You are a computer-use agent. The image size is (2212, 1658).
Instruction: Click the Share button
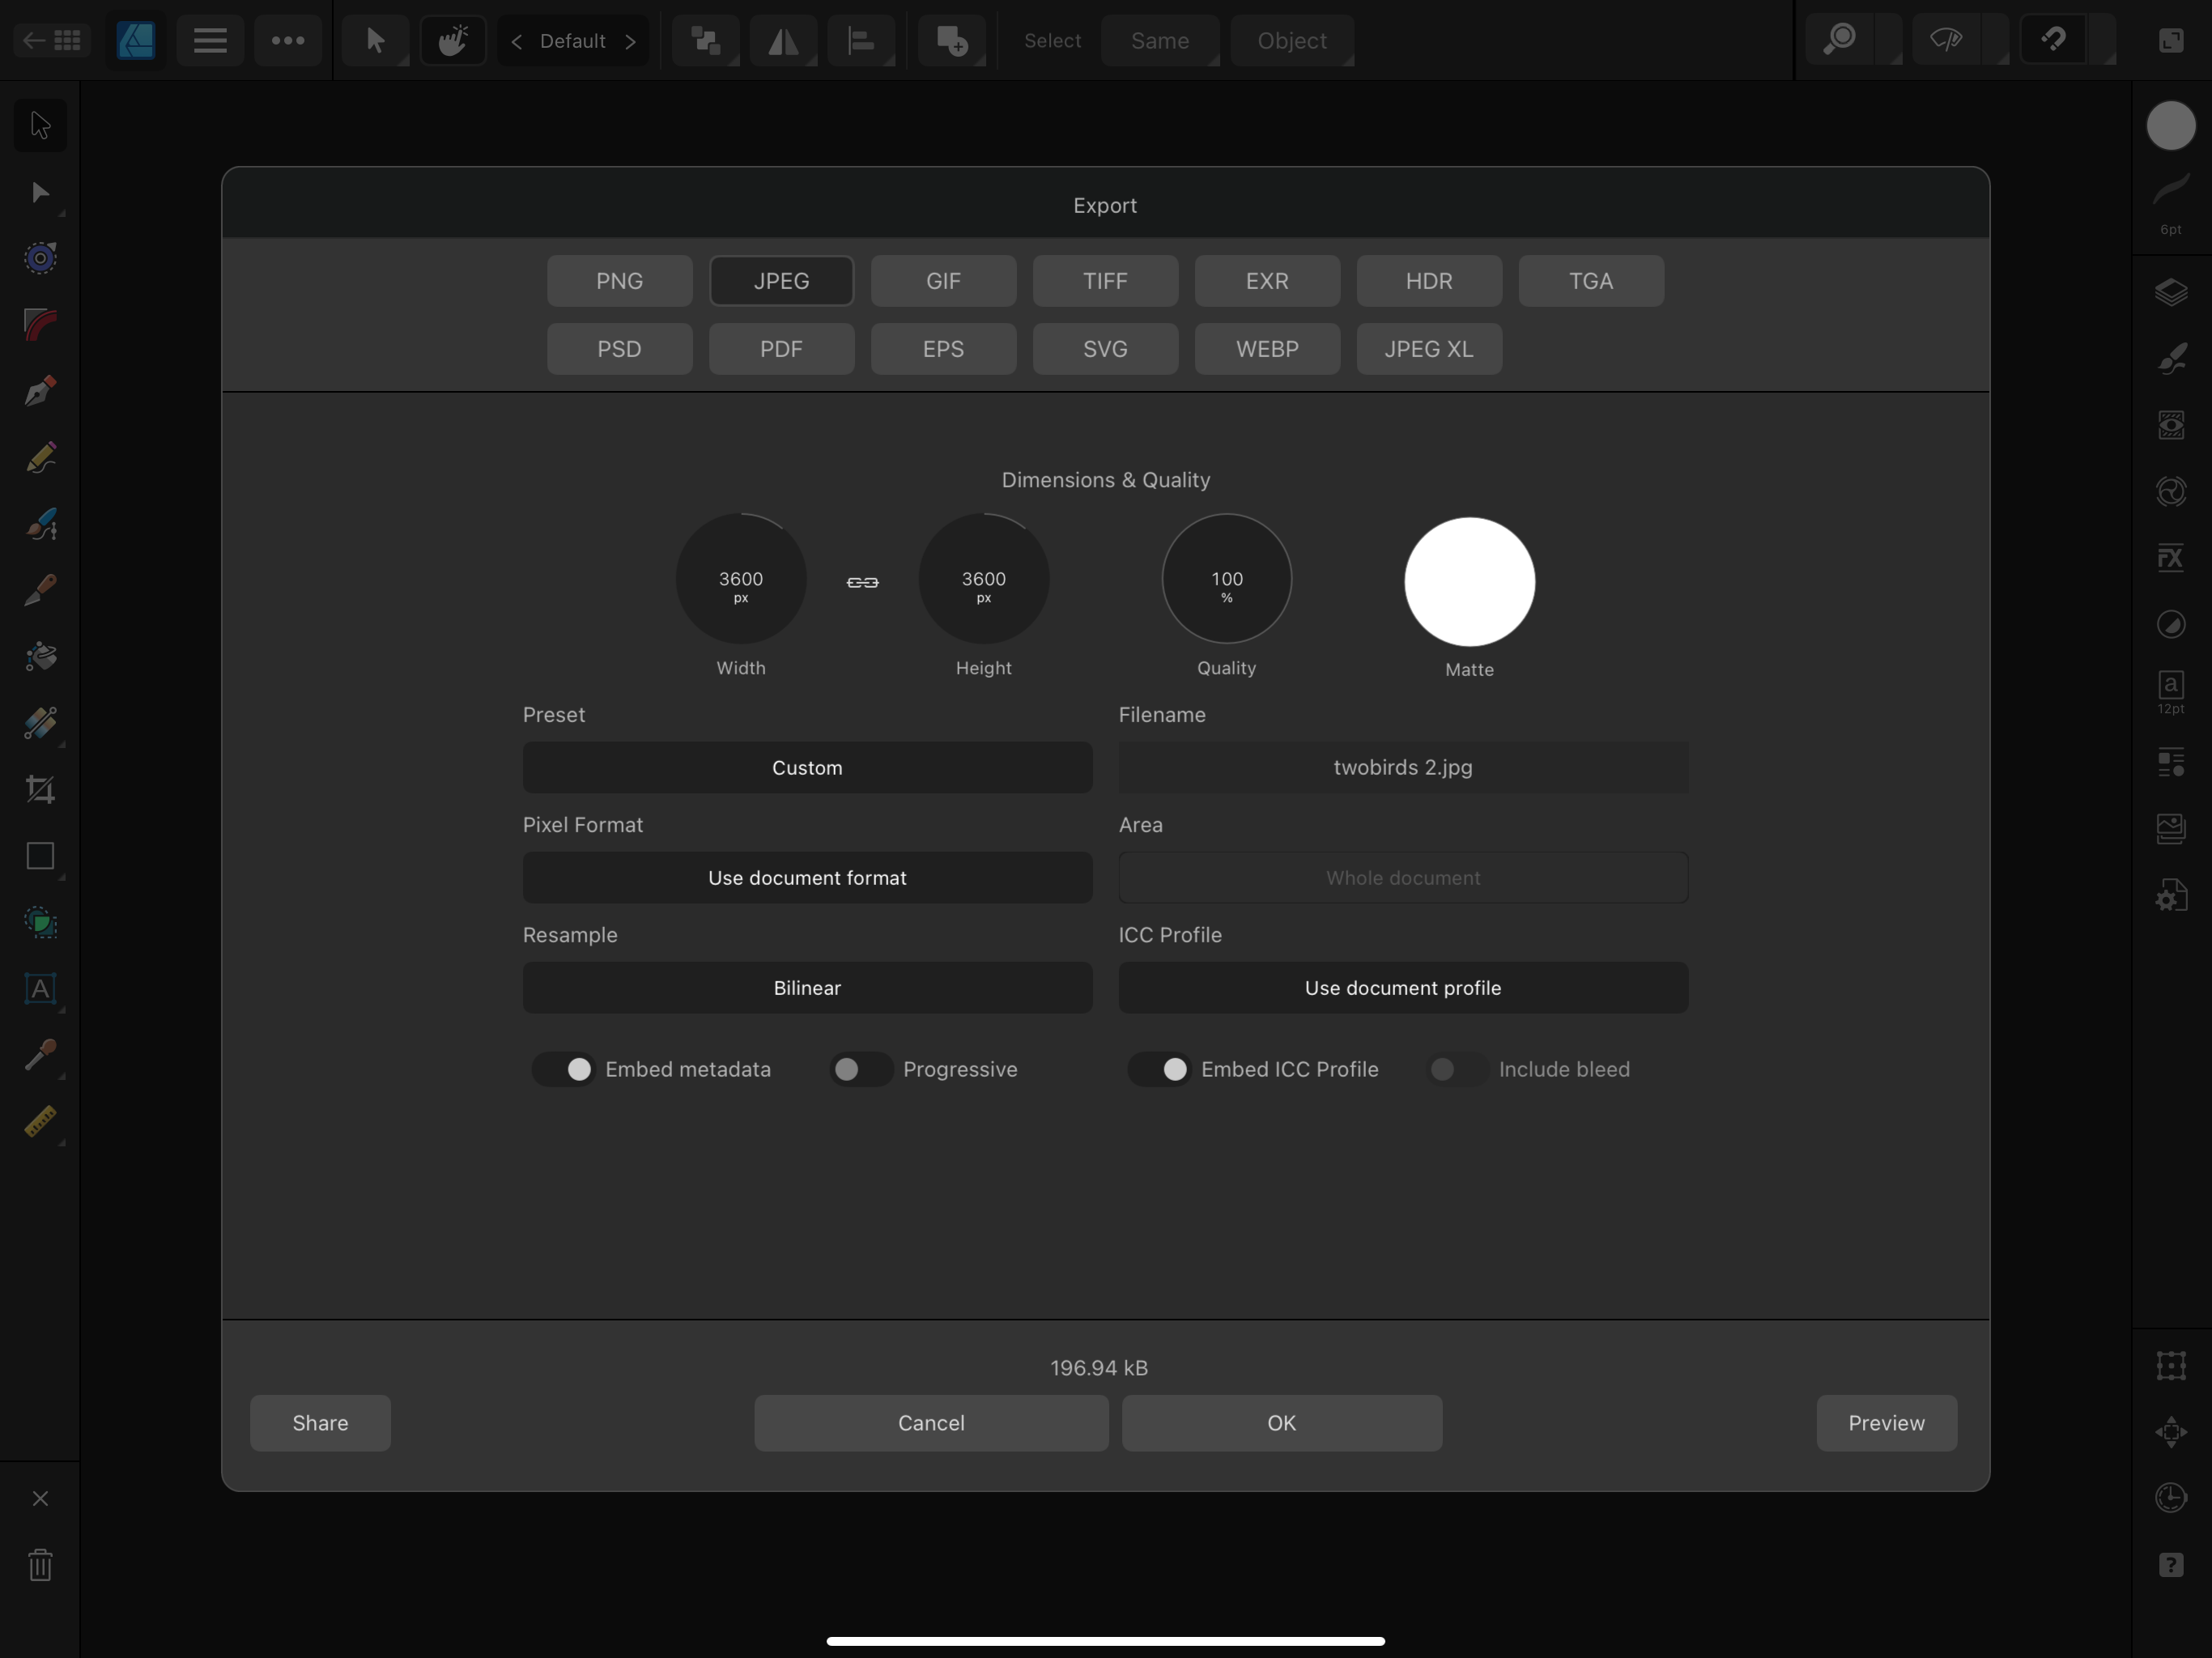tap(320, 1422)
